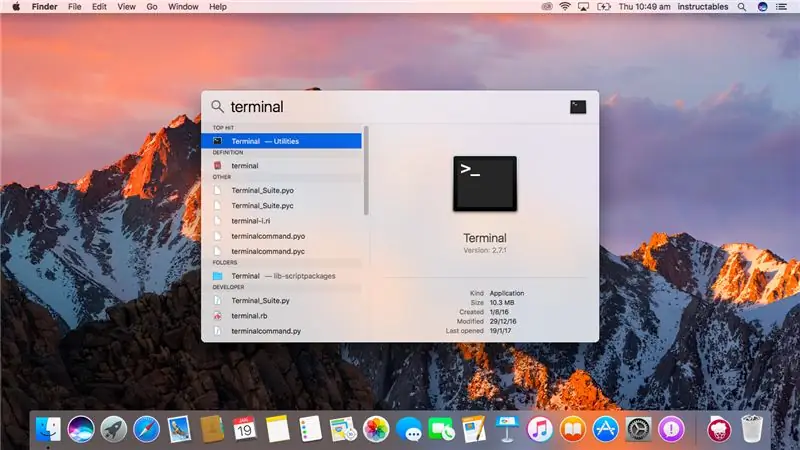Open Pages document-and-pen icon in Dock

[474, 429]
